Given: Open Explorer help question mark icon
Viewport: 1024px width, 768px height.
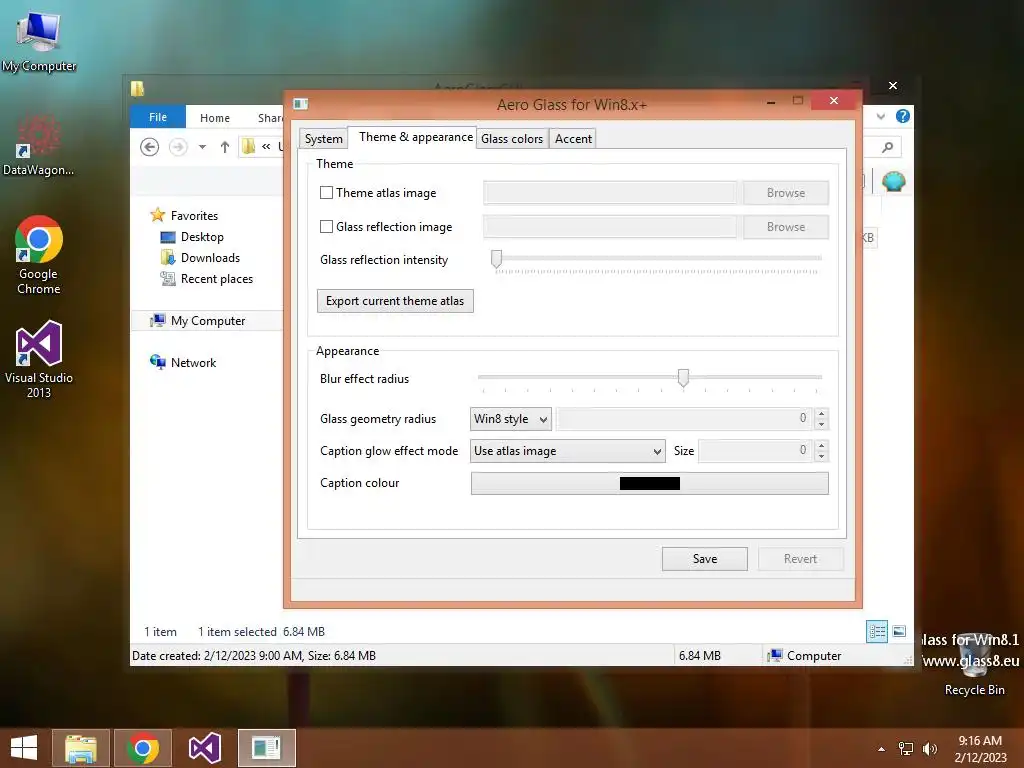Looking at the screenshot, I should tap(903, 116).
